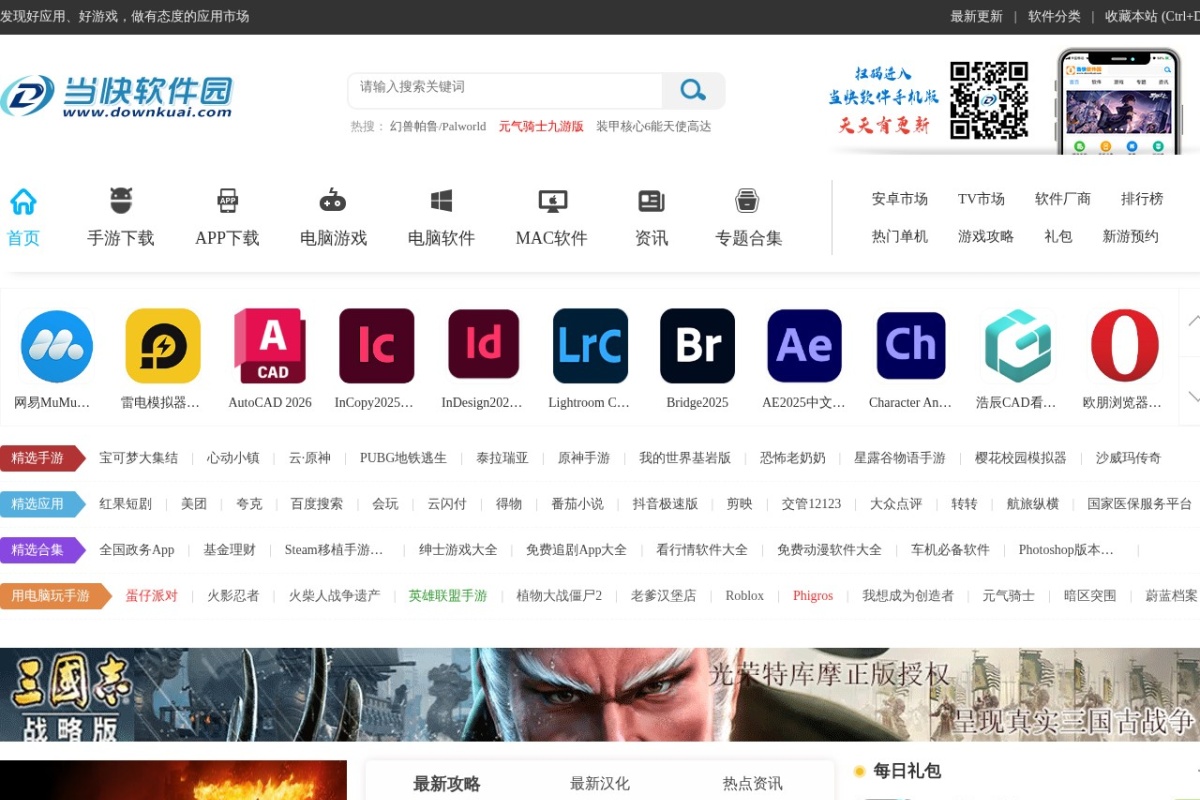Click the magnifier search button
The height and width of the screenshot is (800, 1200).
pos(693,91)
